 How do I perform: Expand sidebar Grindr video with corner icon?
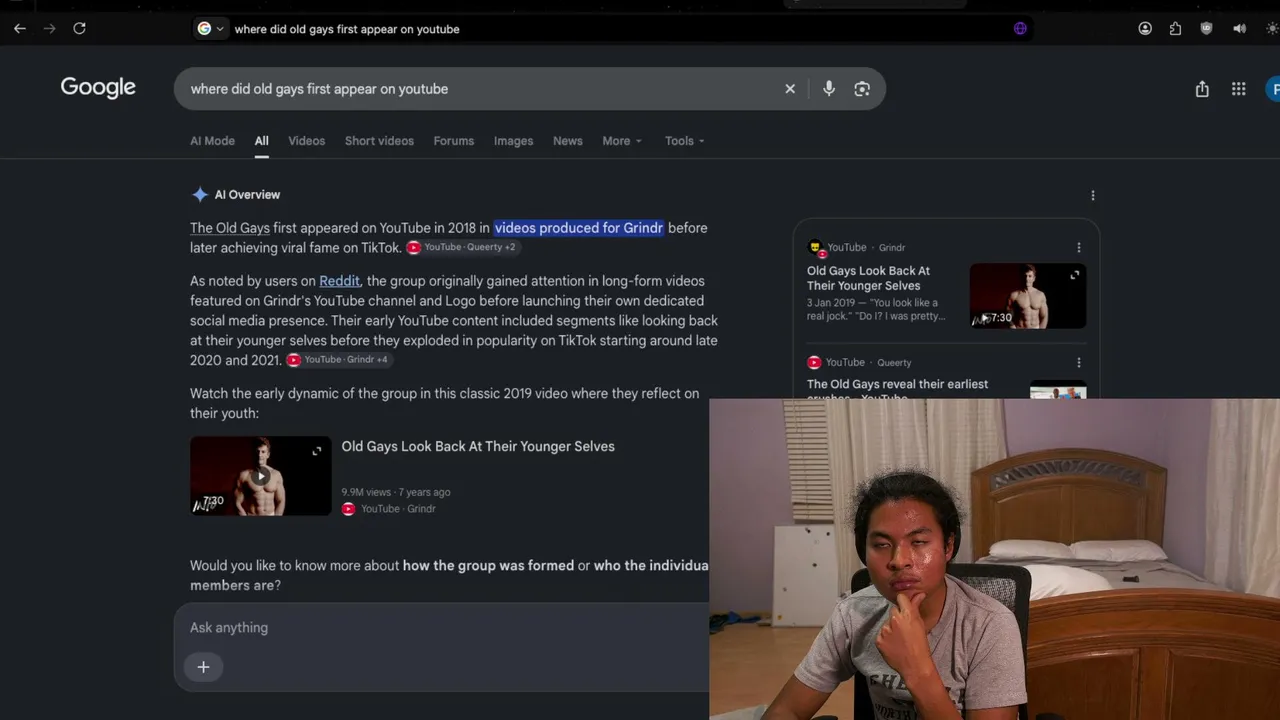[1075, 275]
